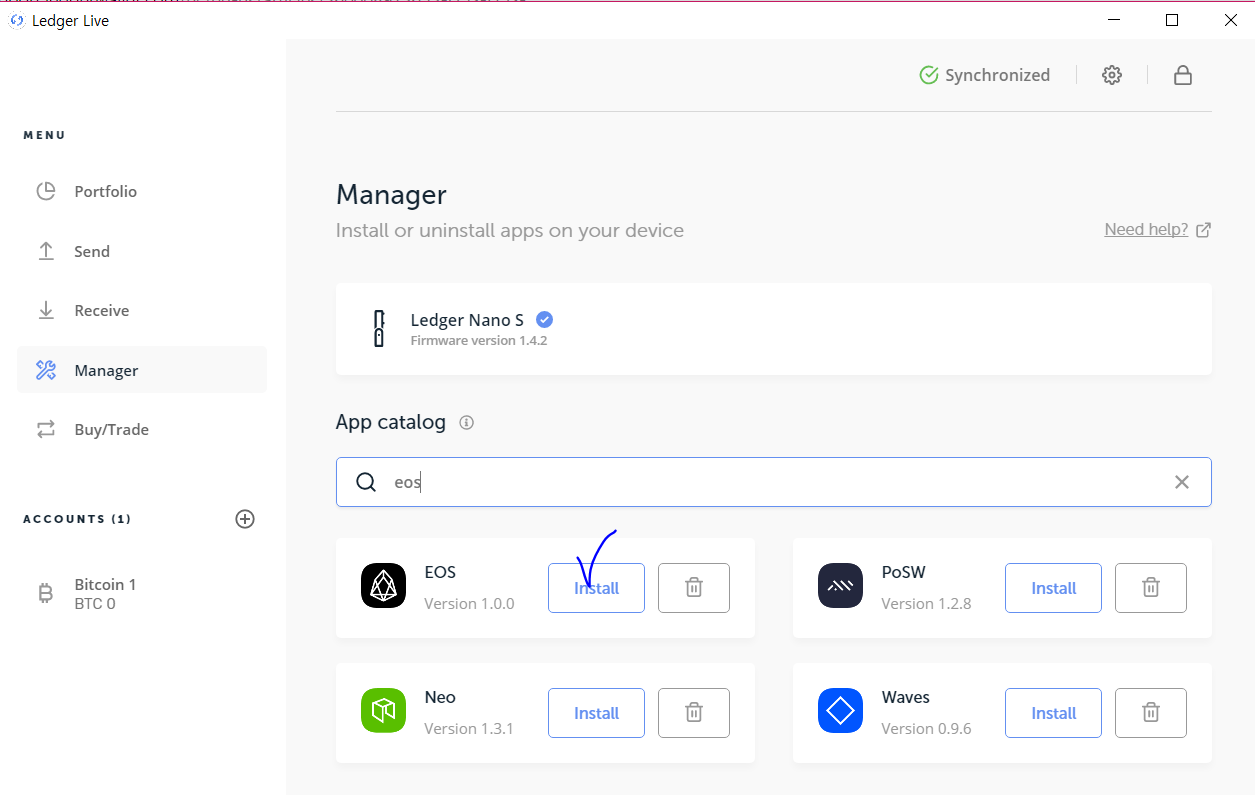The height and width of the screenshot is (795, 1255).
Task: Install the PoSW app
Action: pos(1053,588)
